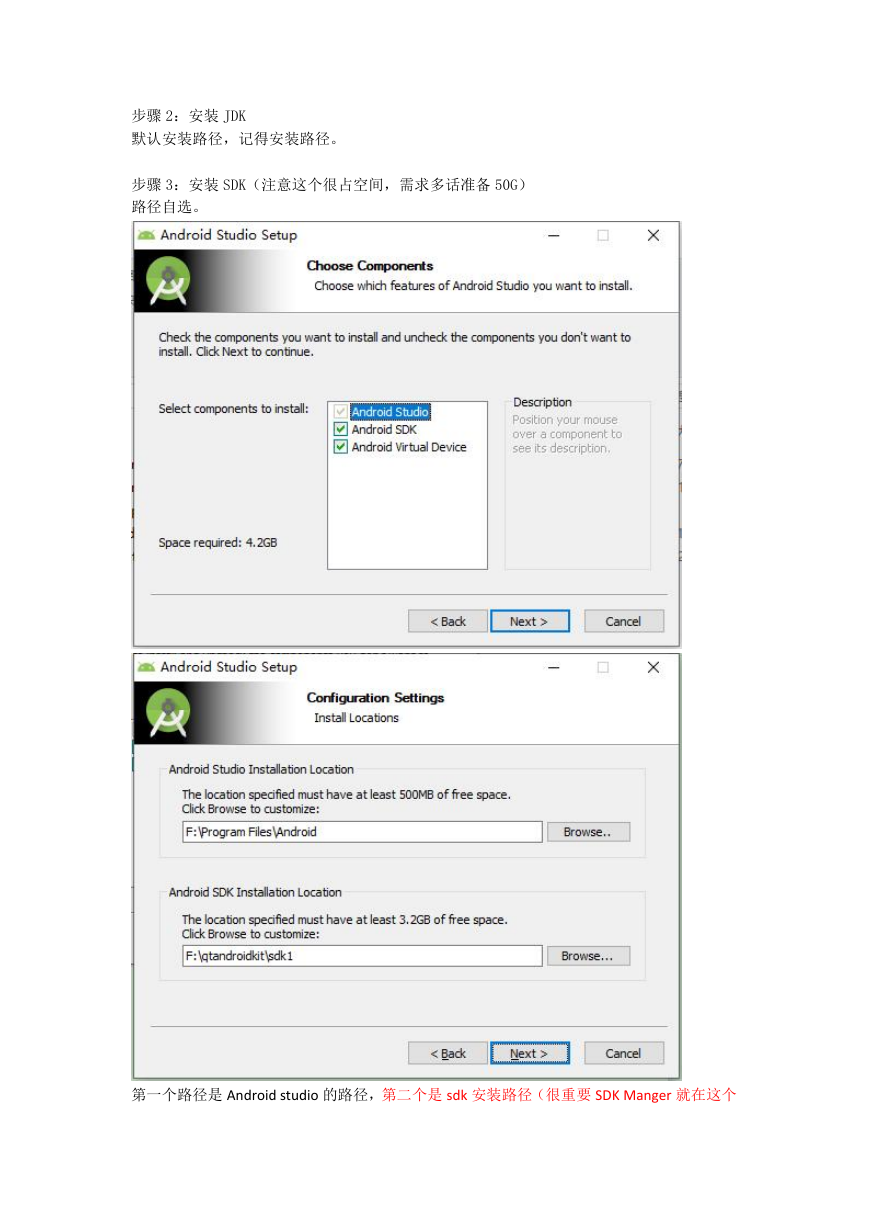Screen dimensions: 869x1228
Task: Click Android Studio logo in Choose Components header
Action: coord(168,280)
